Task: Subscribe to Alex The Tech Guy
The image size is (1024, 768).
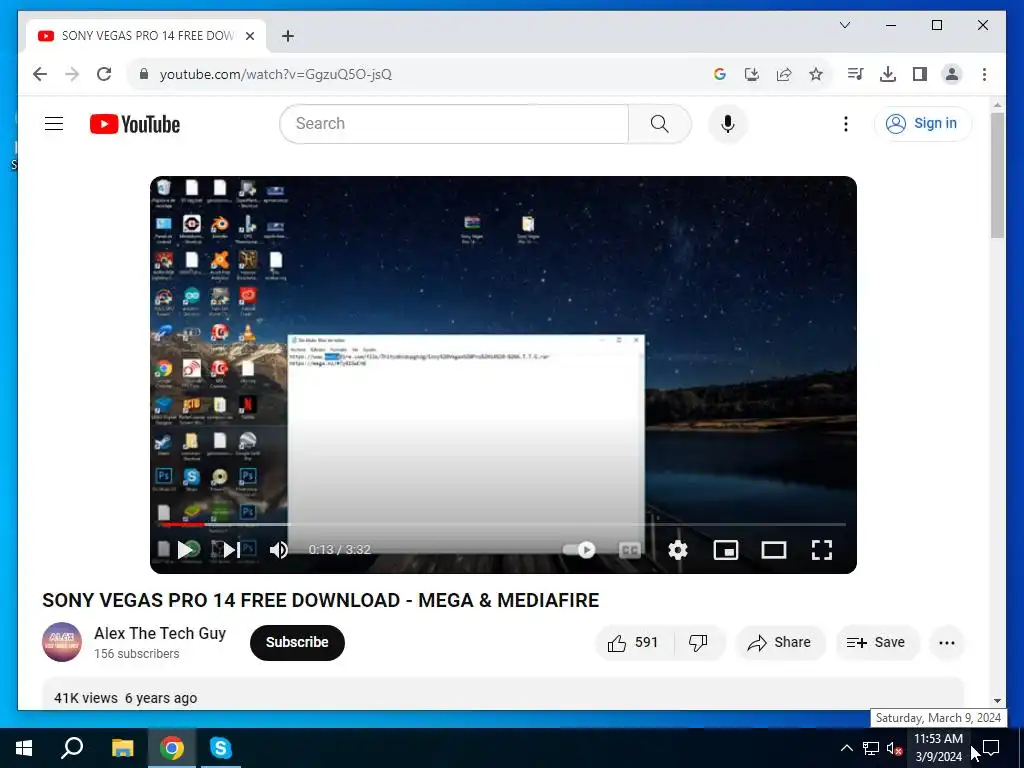Action: (297, 643)
